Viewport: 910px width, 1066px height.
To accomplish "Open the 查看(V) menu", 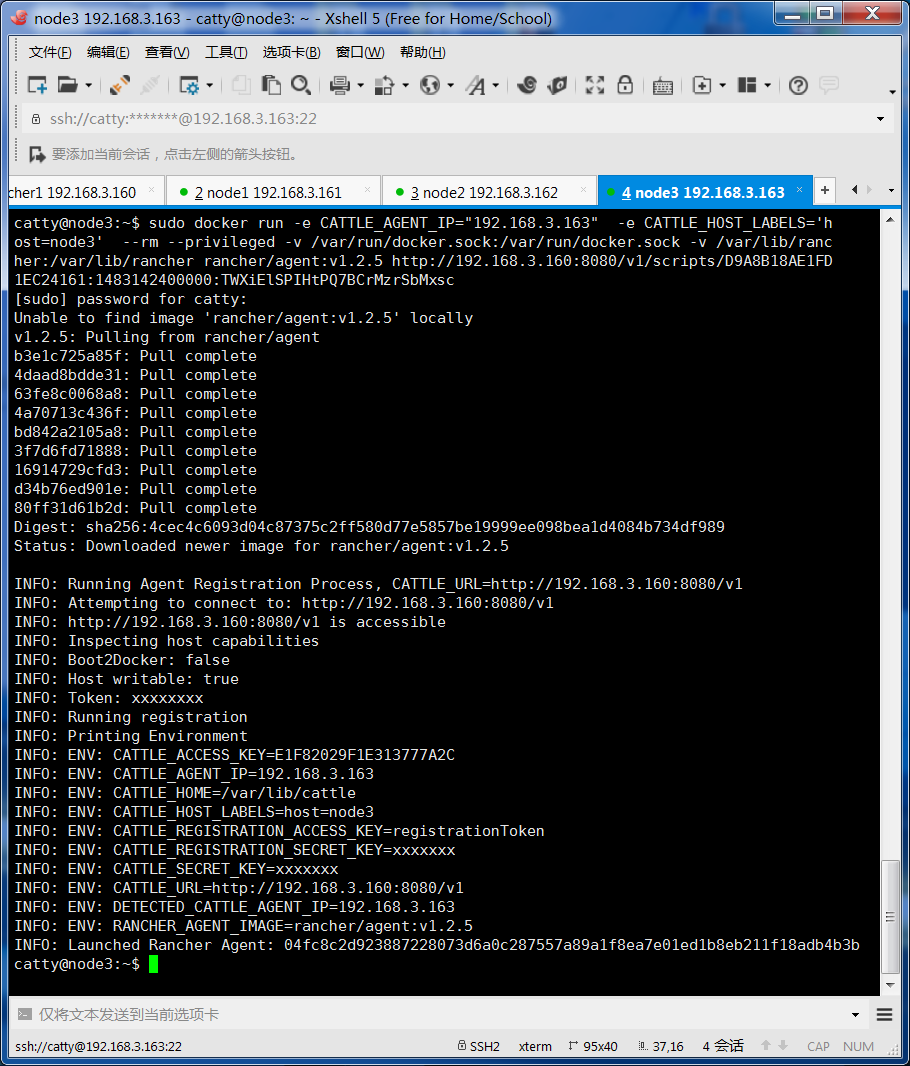I will 167,52.
